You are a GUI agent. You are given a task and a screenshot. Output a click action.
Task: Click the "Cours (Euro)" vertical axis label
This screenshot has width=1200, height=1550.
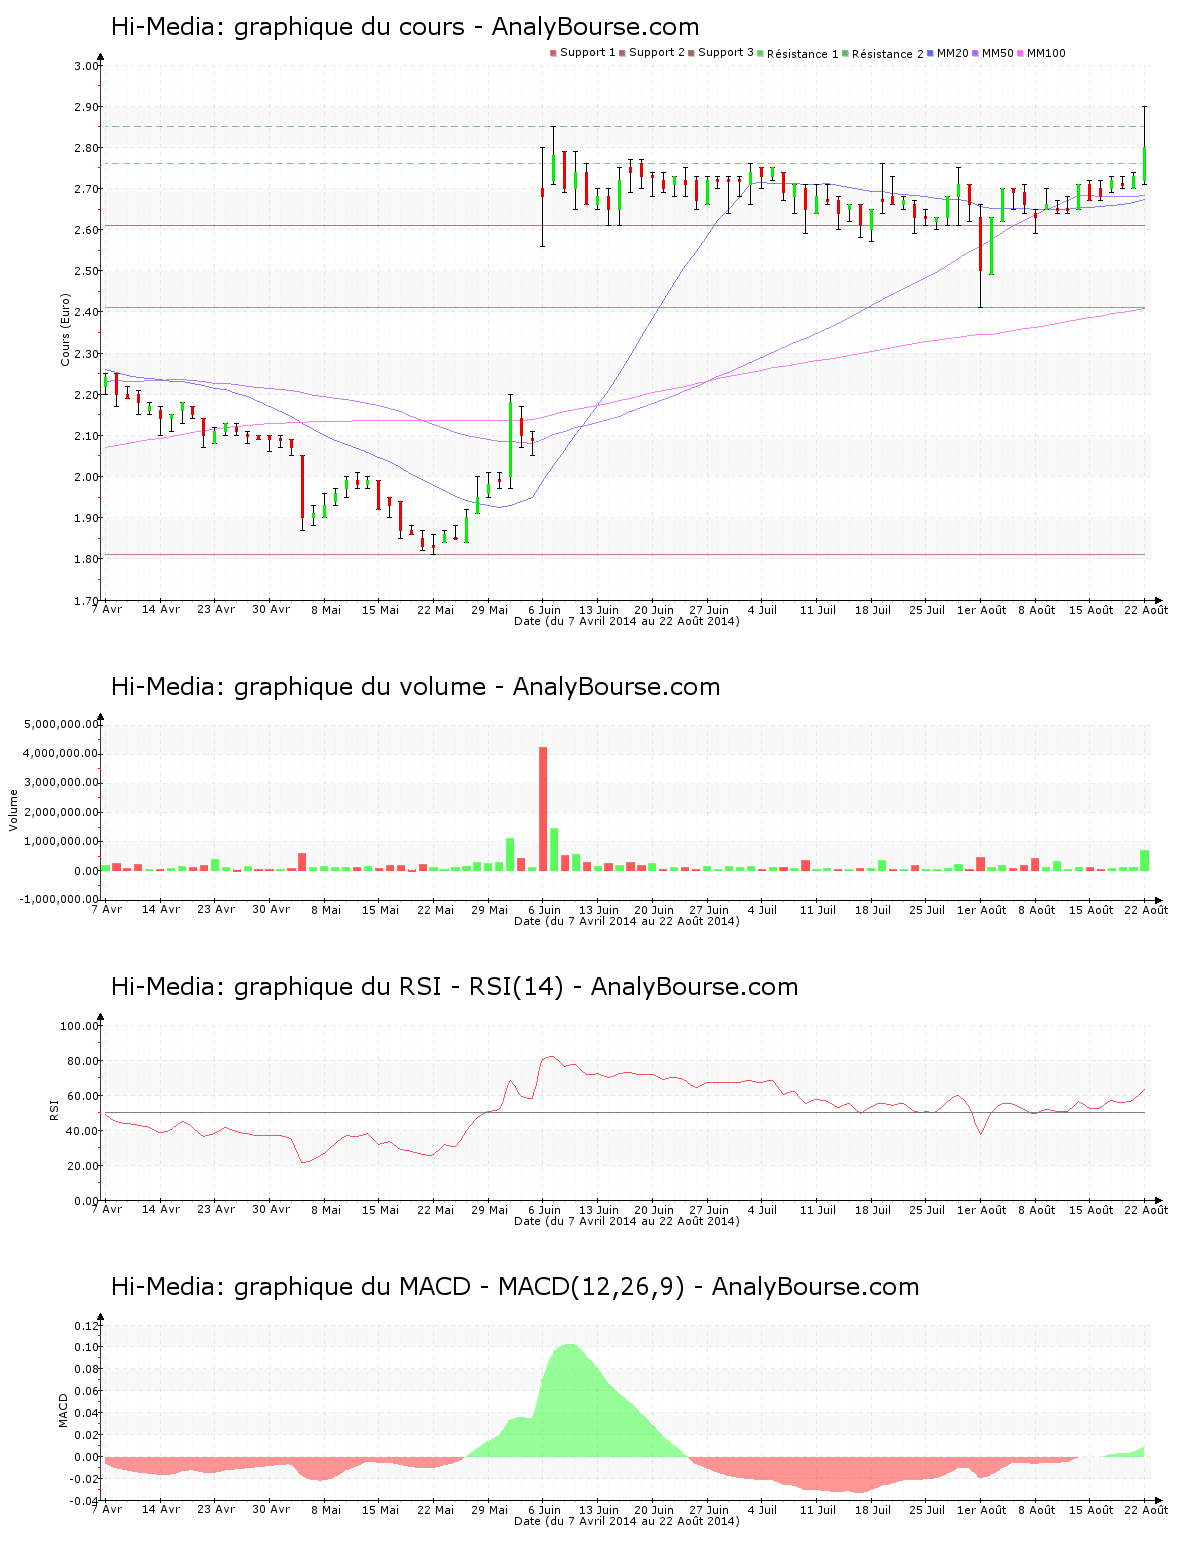pos(65,329)
